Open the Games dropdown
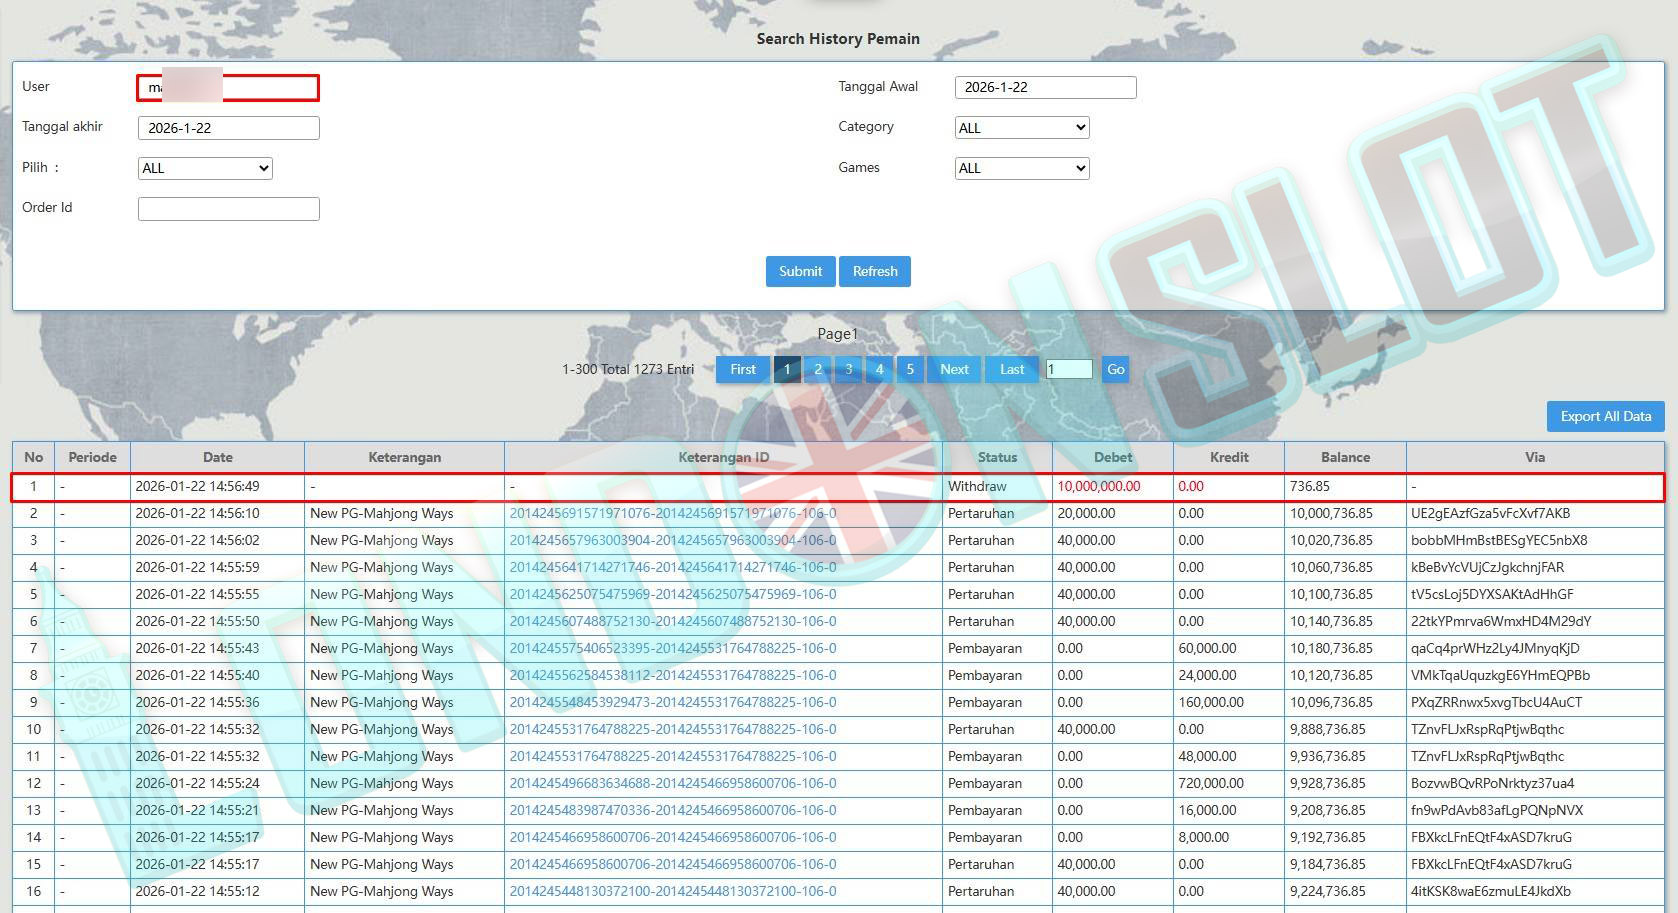Viewport: 1678px width, 913px height. point(1021,168)
